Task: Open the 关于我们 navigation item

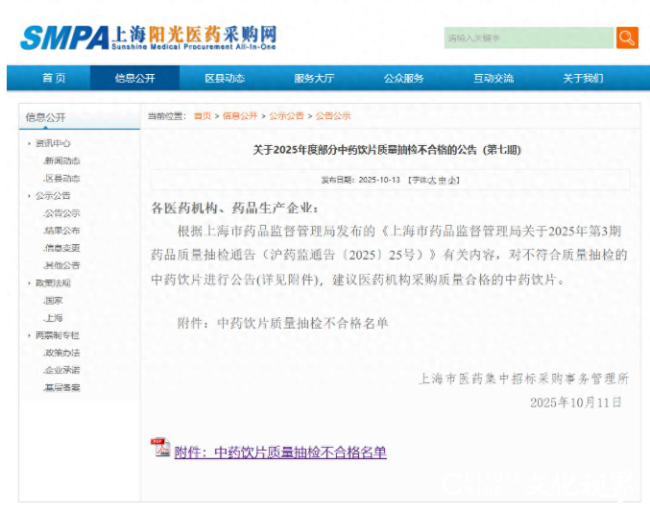Action: pyautogui.click(x=583, y=78)
